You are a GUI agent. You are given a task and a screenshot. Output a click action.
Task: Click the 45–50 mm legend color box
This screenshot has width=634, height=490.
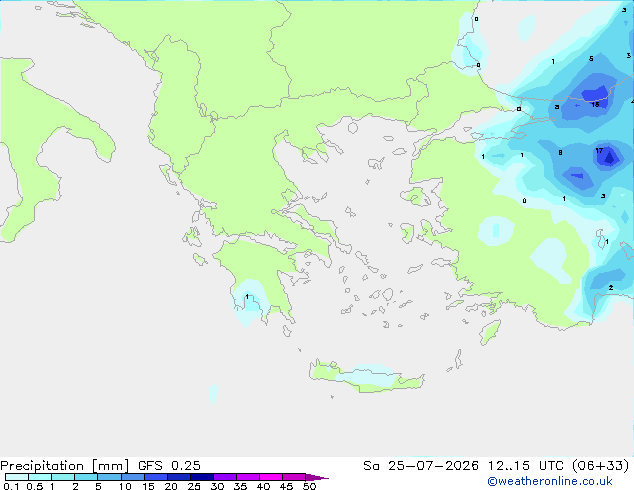(x=294, y=477)
